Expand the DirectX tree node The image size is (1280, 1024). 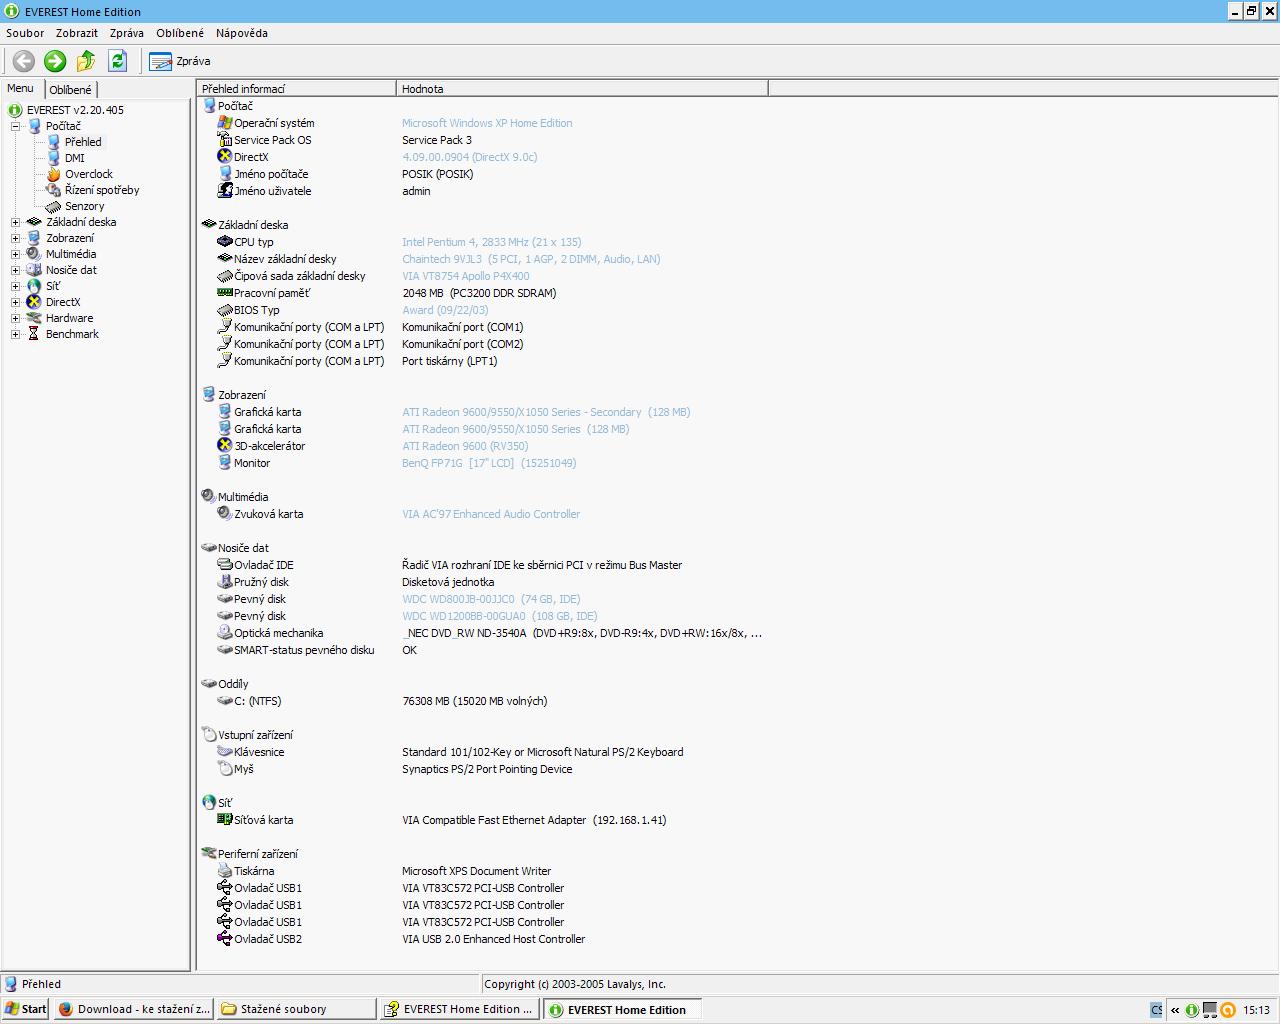[x=15, y=302]
